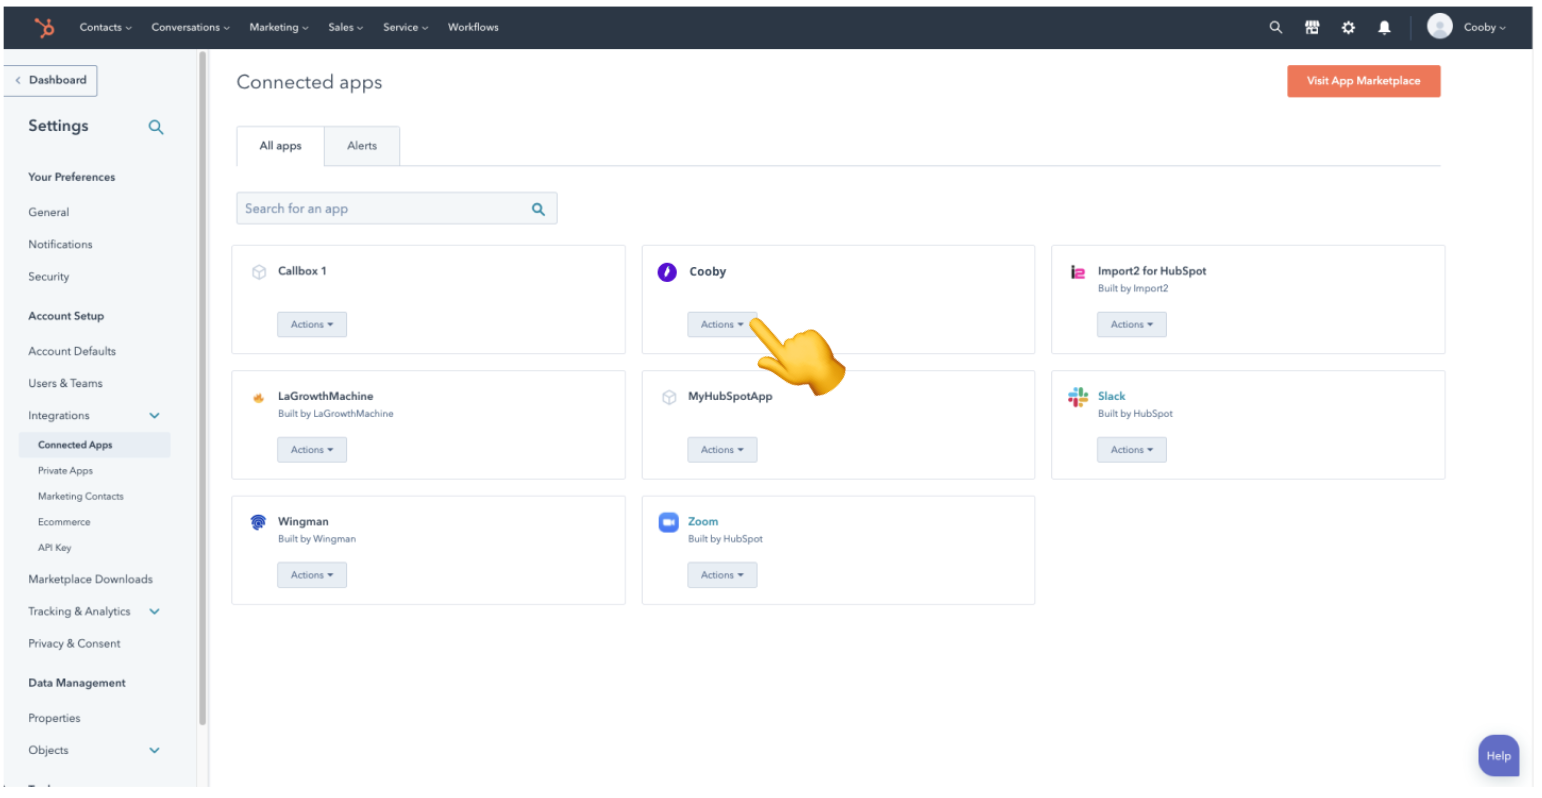Screen dimensions: 1542x798
Task: Open Actions dropdown for Callbox 1
Action: point(312,324)
